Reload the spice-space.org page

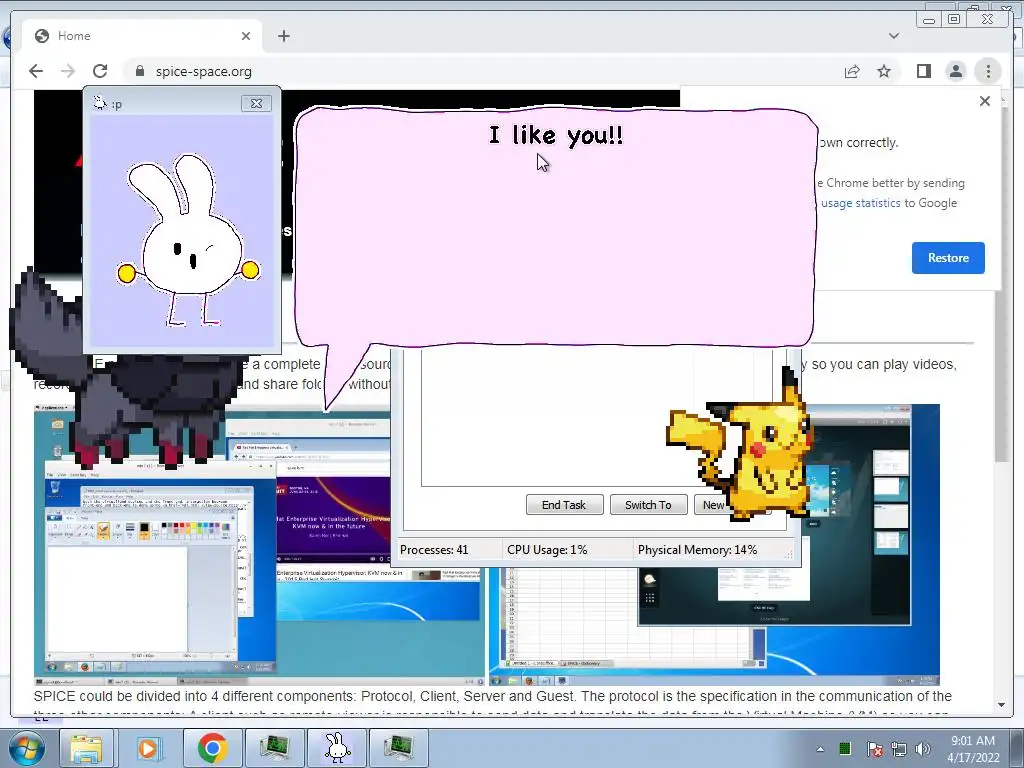coord(100,71)
